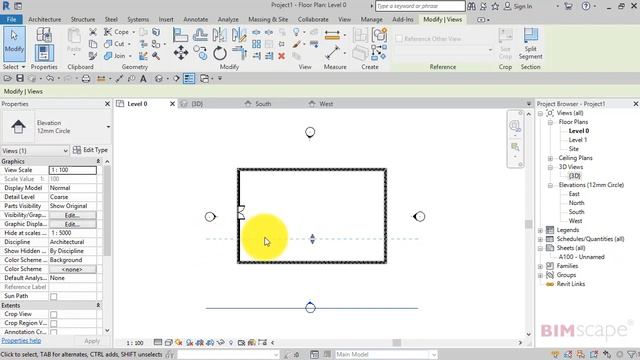Screen dimensions: 640x360
Task: Expand the Legends tree node
Action: [540, 230]
